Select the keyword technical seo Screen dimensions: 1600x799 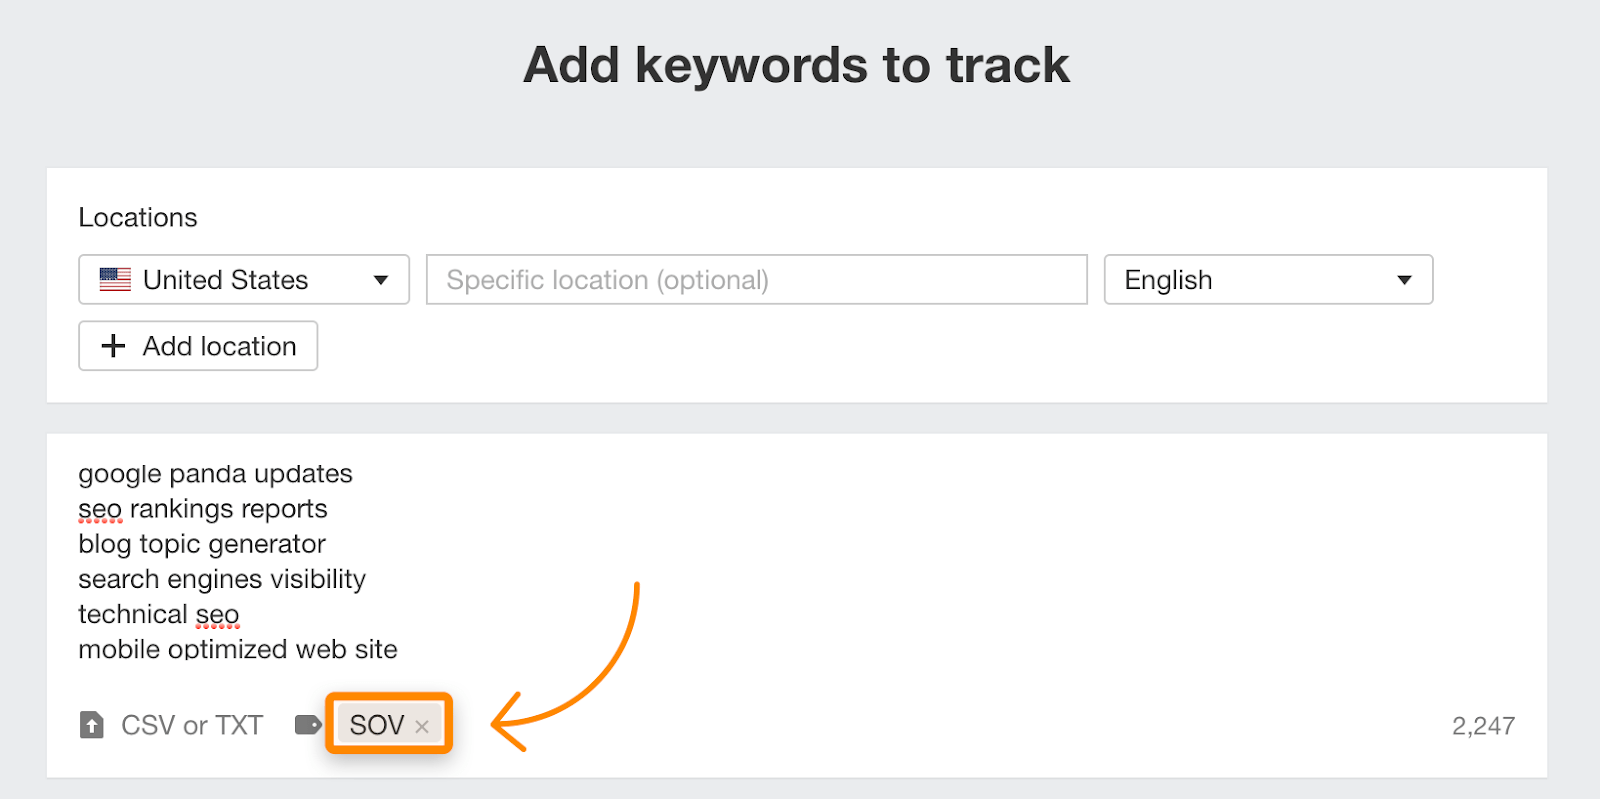click(x=158, y=613)
